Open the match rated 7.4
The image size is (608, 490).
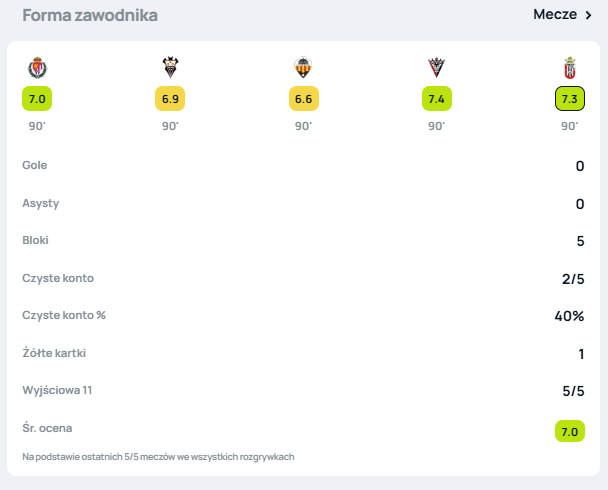[437, 99]
